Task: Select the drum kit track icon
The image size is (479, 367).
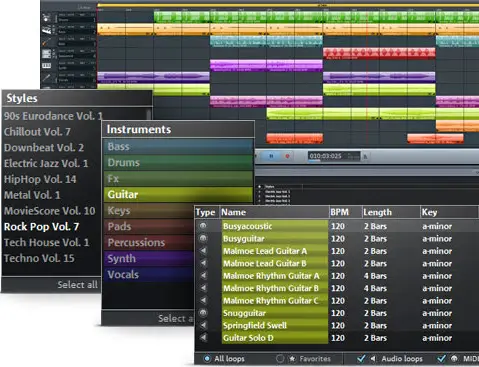Action: click(46, 18)
